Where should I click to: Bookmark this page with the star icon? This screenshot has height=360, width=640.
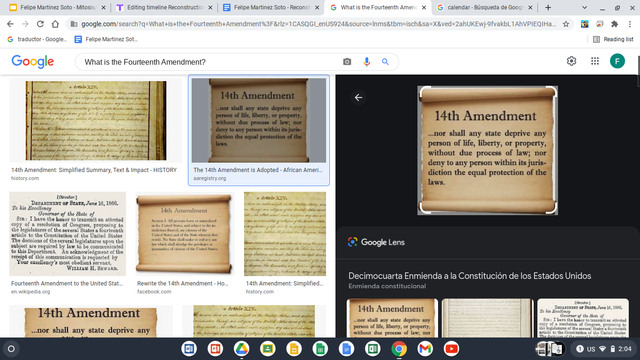click(x=566, y=24)
